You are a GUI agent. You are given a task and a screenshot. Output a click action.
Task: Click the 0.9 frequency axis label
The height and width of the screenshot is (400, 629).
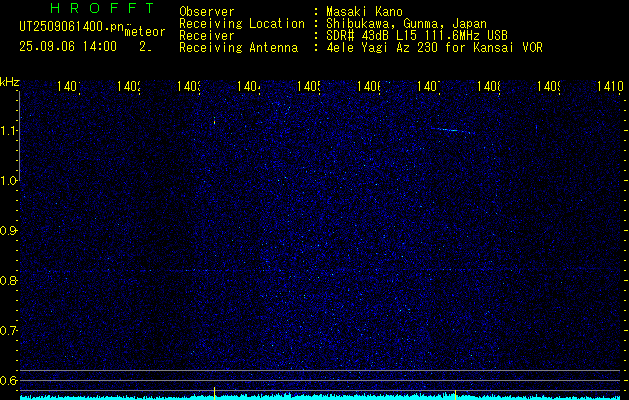[x=8, y=231]
